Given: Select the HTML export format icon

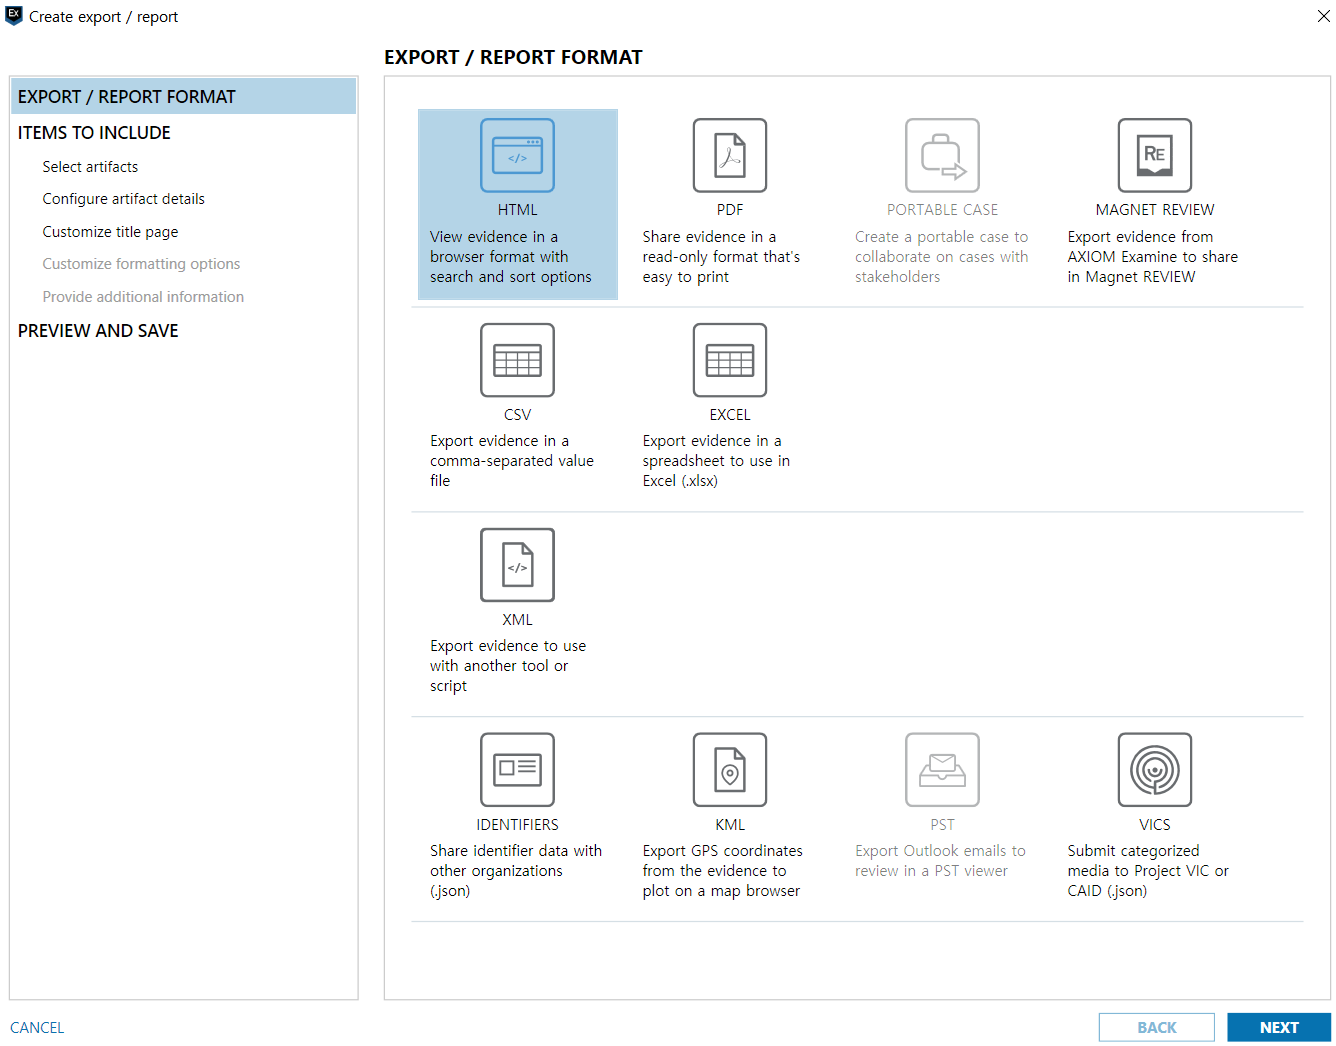Looking at the screenshot, I should (x=517, y=155).
